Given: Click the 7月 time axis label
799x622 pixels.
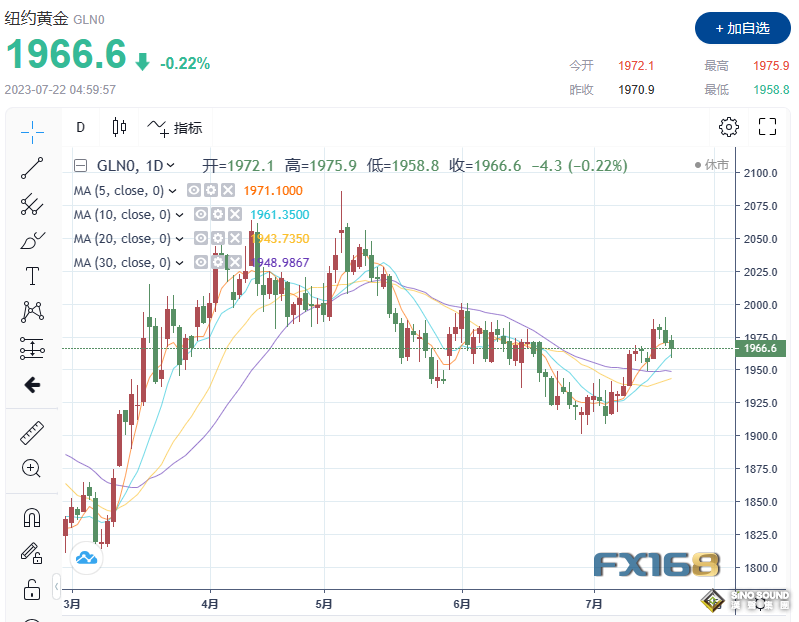Looking at the screenshot, I should point(594,604).
